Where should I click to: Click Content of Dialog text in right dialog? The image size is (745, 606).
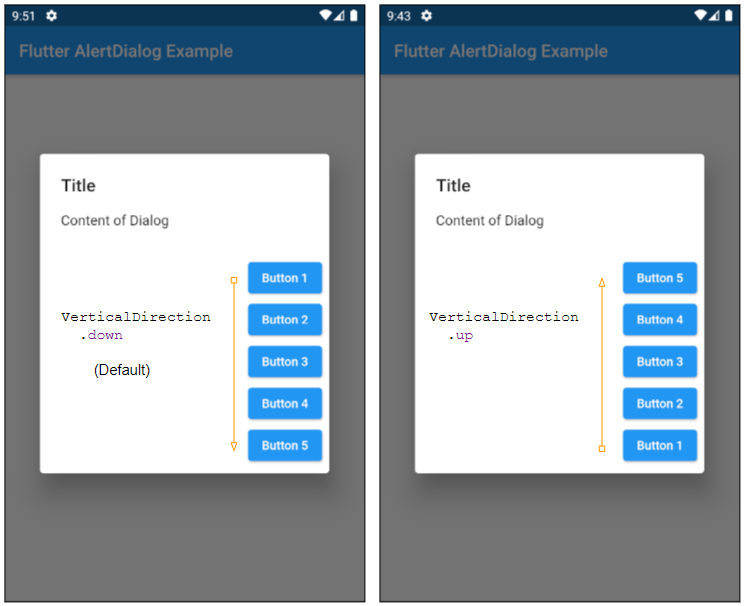490,221
